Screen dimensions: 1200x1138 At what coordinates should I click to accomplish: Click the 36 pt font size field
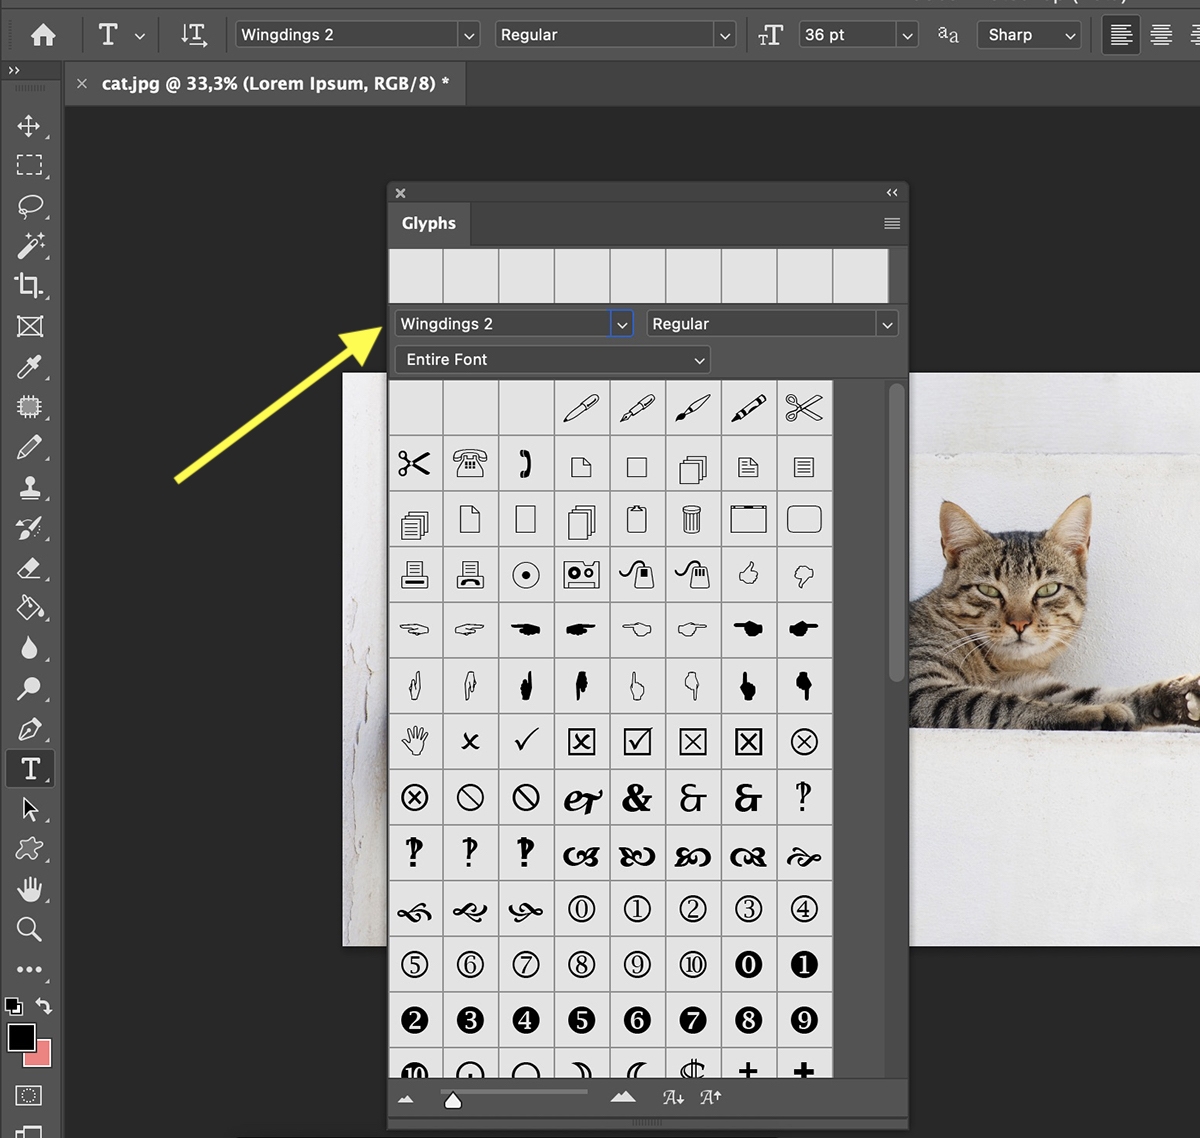[x=848, y=35]
